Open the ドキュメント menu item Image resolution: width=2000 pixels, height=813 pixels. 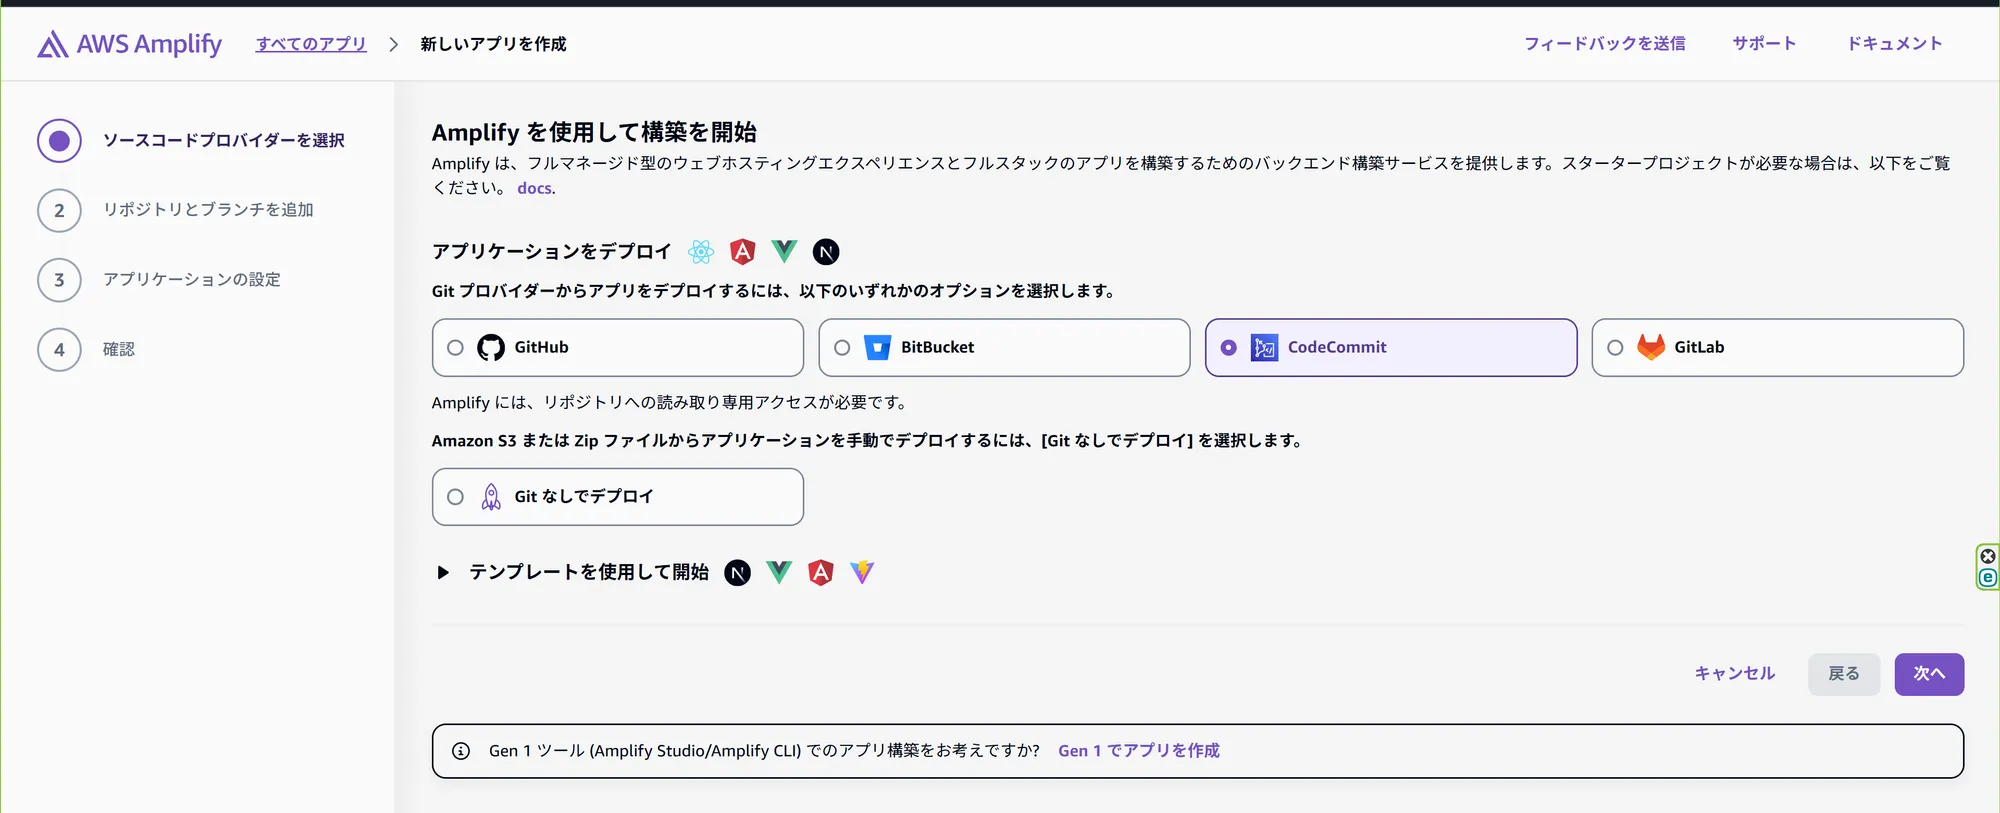[1894, 43]
